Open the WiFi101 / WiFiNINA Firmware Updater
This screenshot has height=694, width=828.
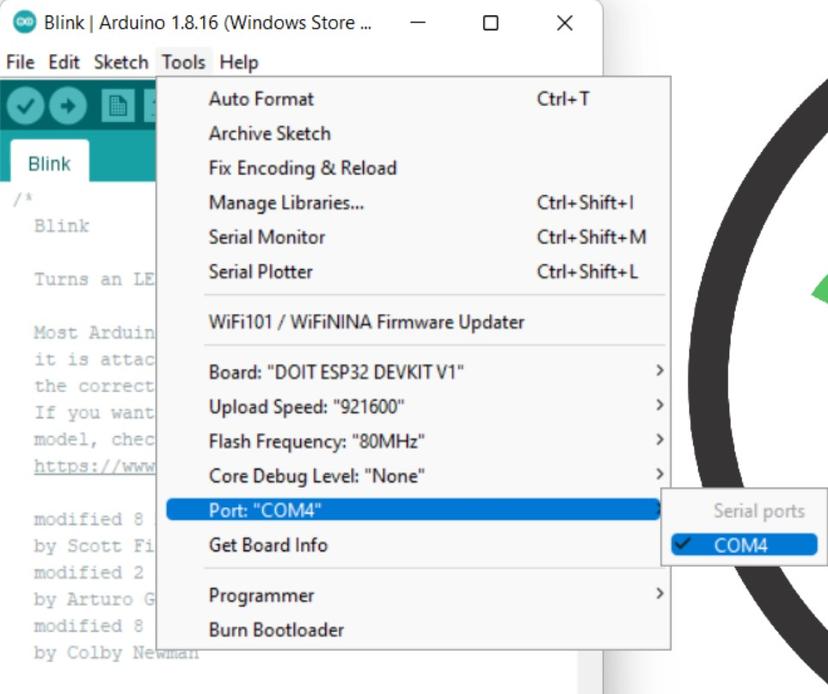point(366,322)
